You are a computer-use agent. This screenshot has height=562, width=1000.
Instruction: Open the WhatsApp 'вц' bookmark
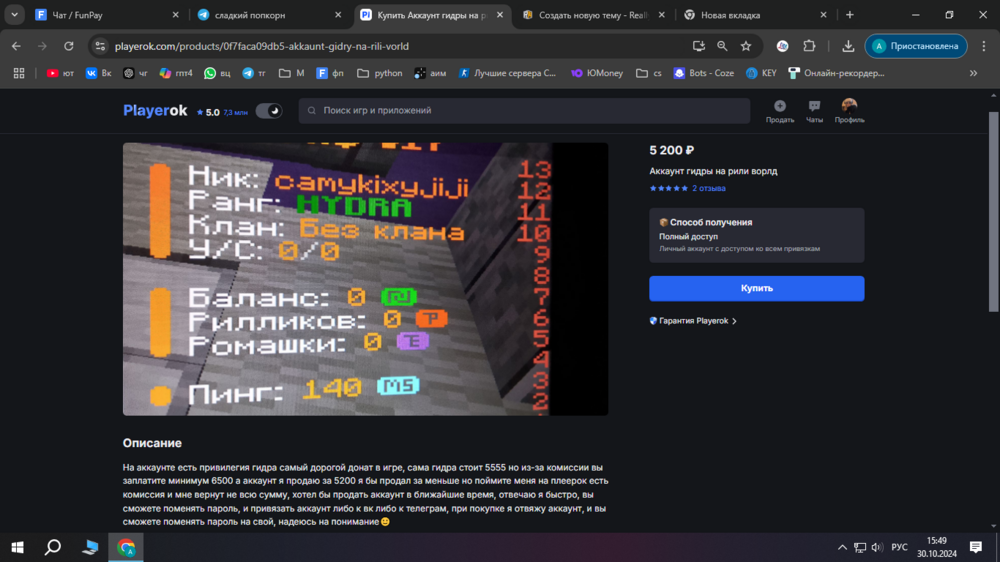coord(217,73)
